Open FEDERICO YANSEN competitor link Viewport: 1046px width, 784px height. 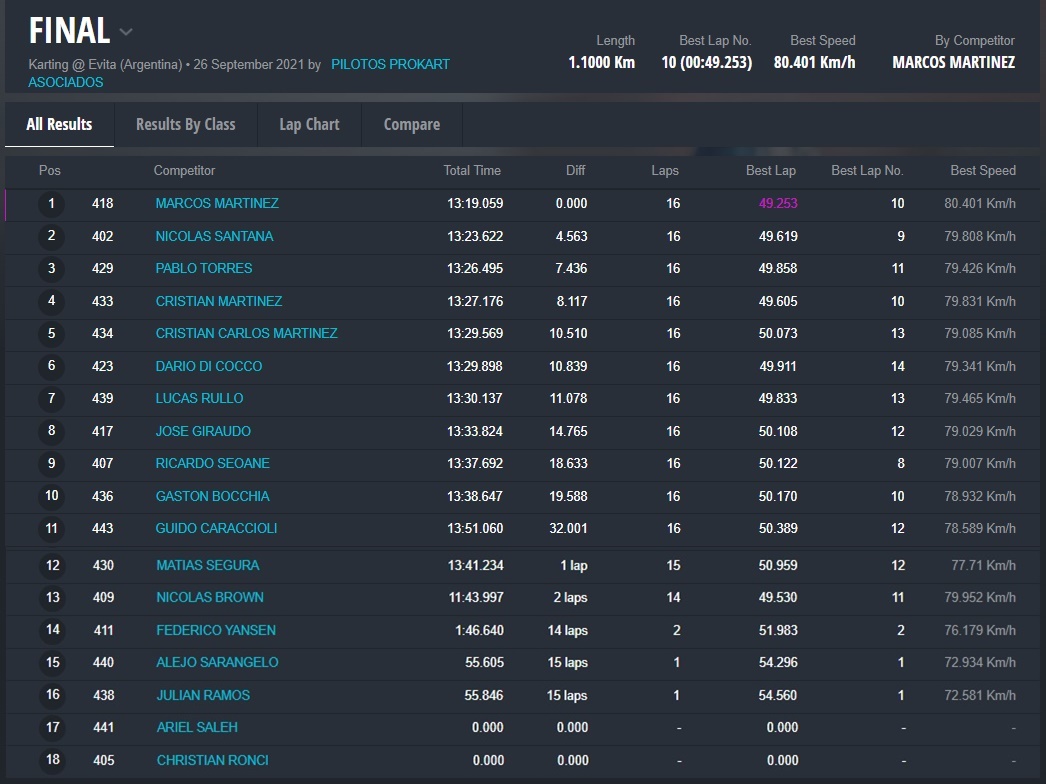pyautogui.click(x=216, y=631)
